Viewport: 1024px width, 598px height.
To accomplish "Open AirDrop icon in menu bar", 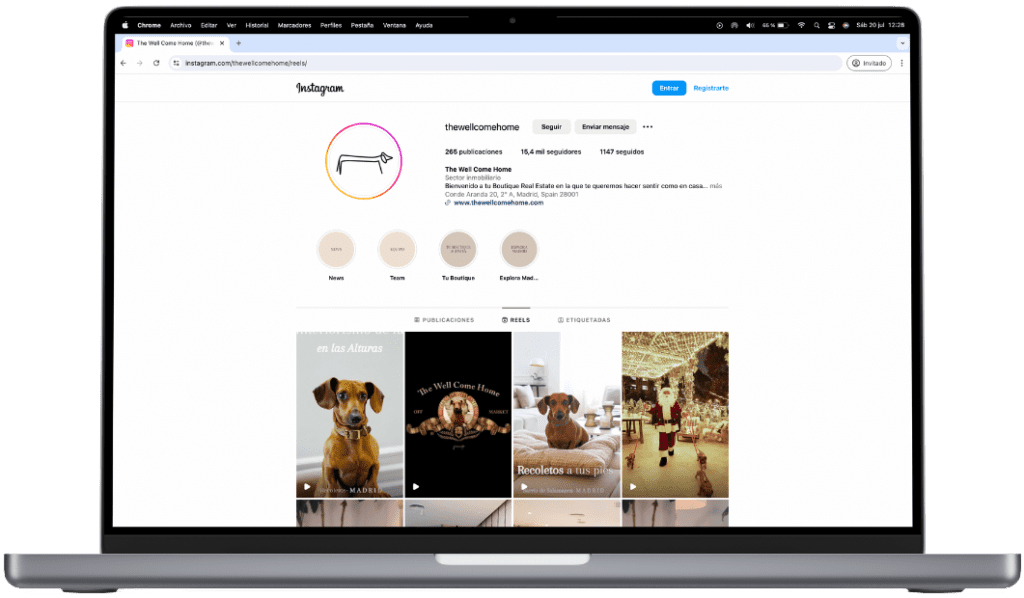I will pyautogui.click(x=735, y=25).
